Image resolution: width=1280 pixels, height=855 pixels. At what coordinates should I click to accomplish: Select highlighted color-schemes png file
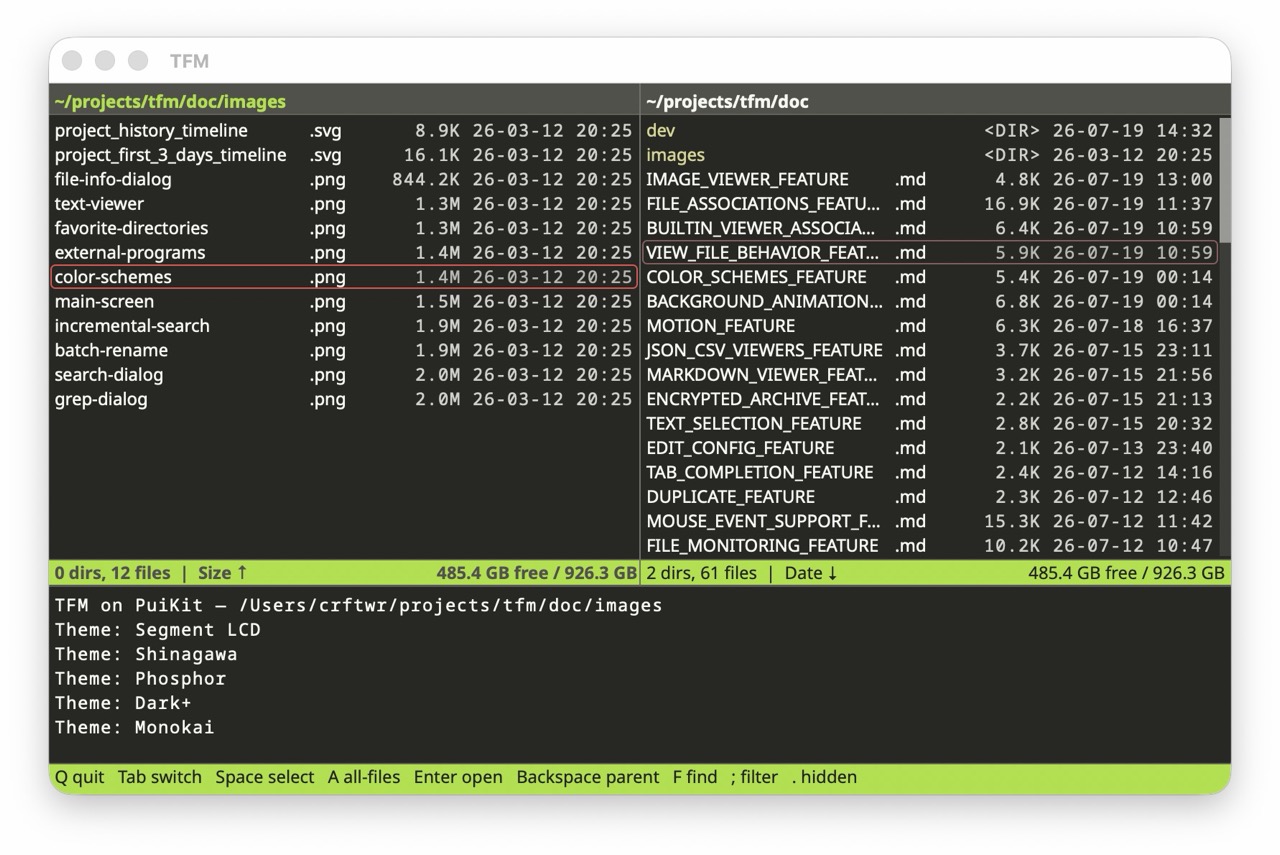click(344, 277)
